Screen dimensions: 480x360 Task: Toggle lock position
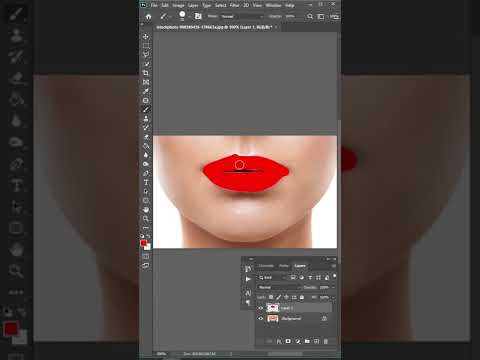(x=286, y=297)
